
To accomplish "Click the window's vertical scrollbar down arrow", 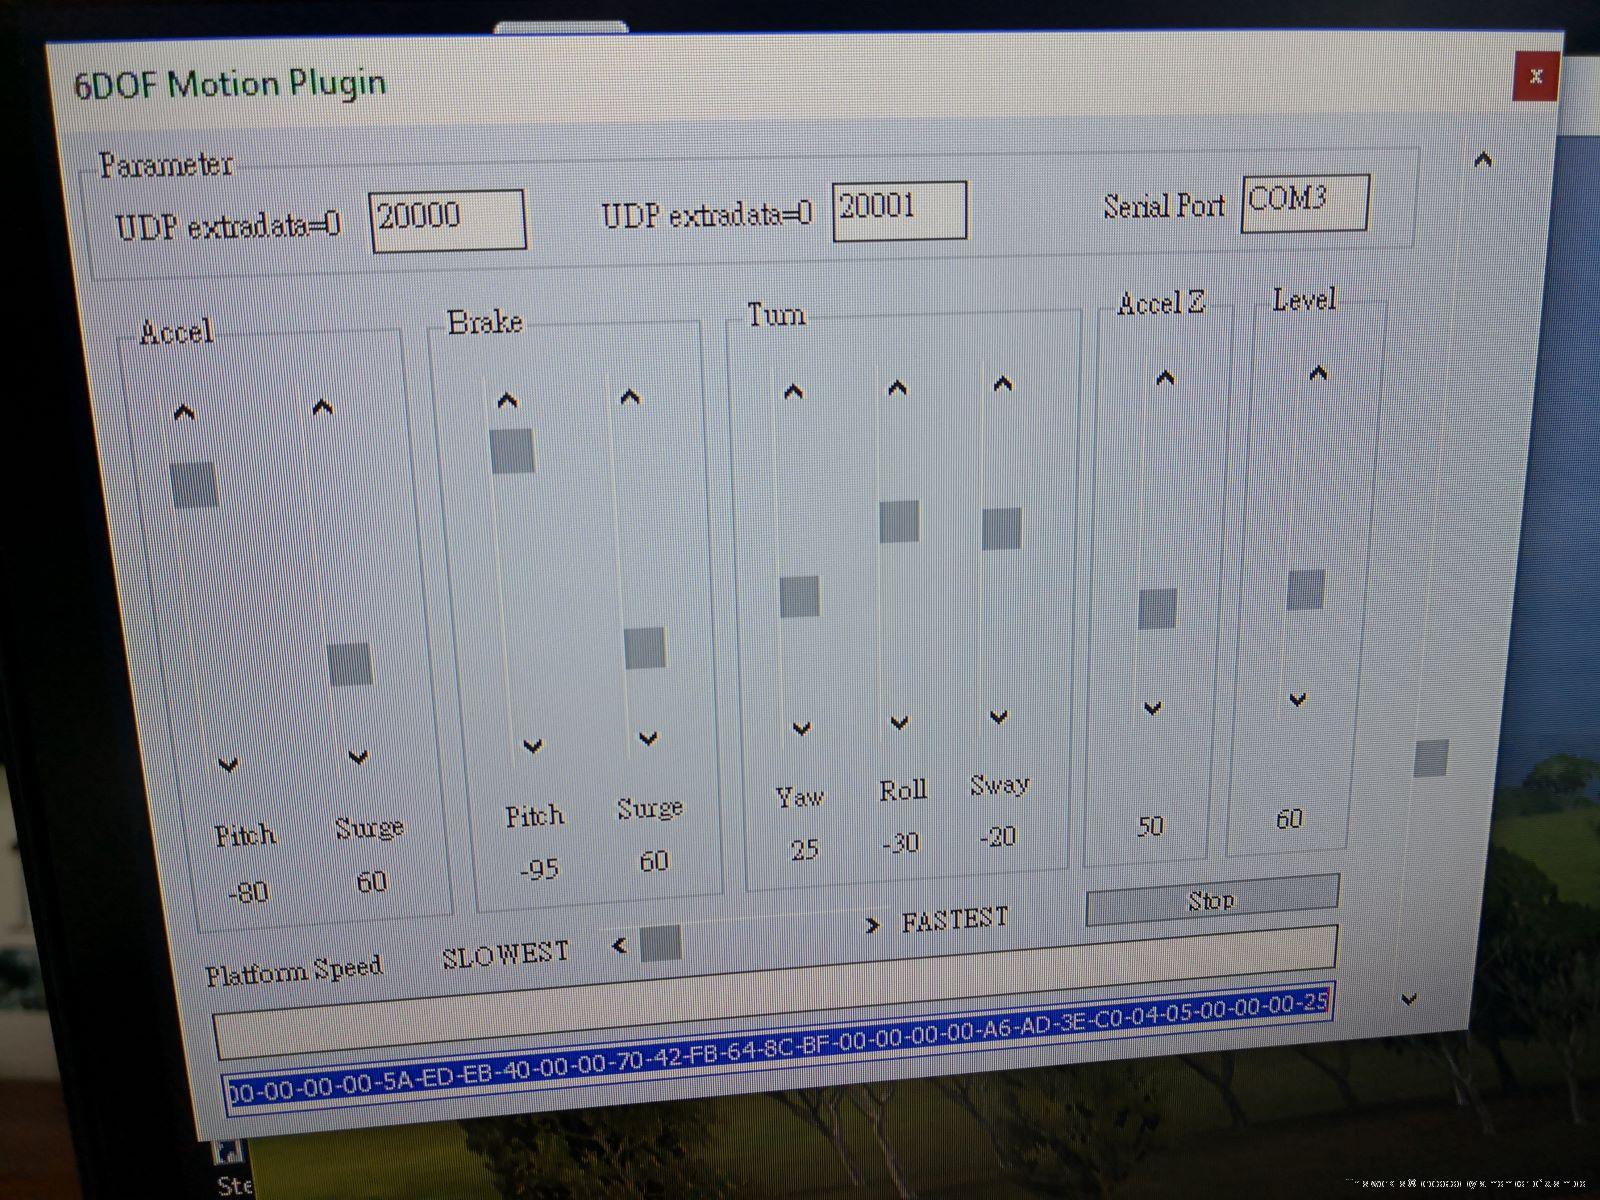I will click(x=1409, y=998).
